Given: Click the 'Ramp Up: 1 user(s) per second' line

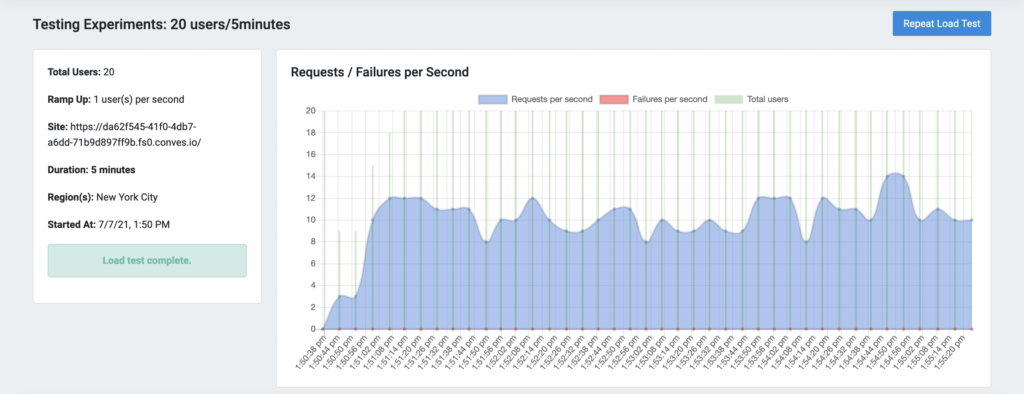Looking at the screenshot, I should pyautogui.click(x=116, y=99).
